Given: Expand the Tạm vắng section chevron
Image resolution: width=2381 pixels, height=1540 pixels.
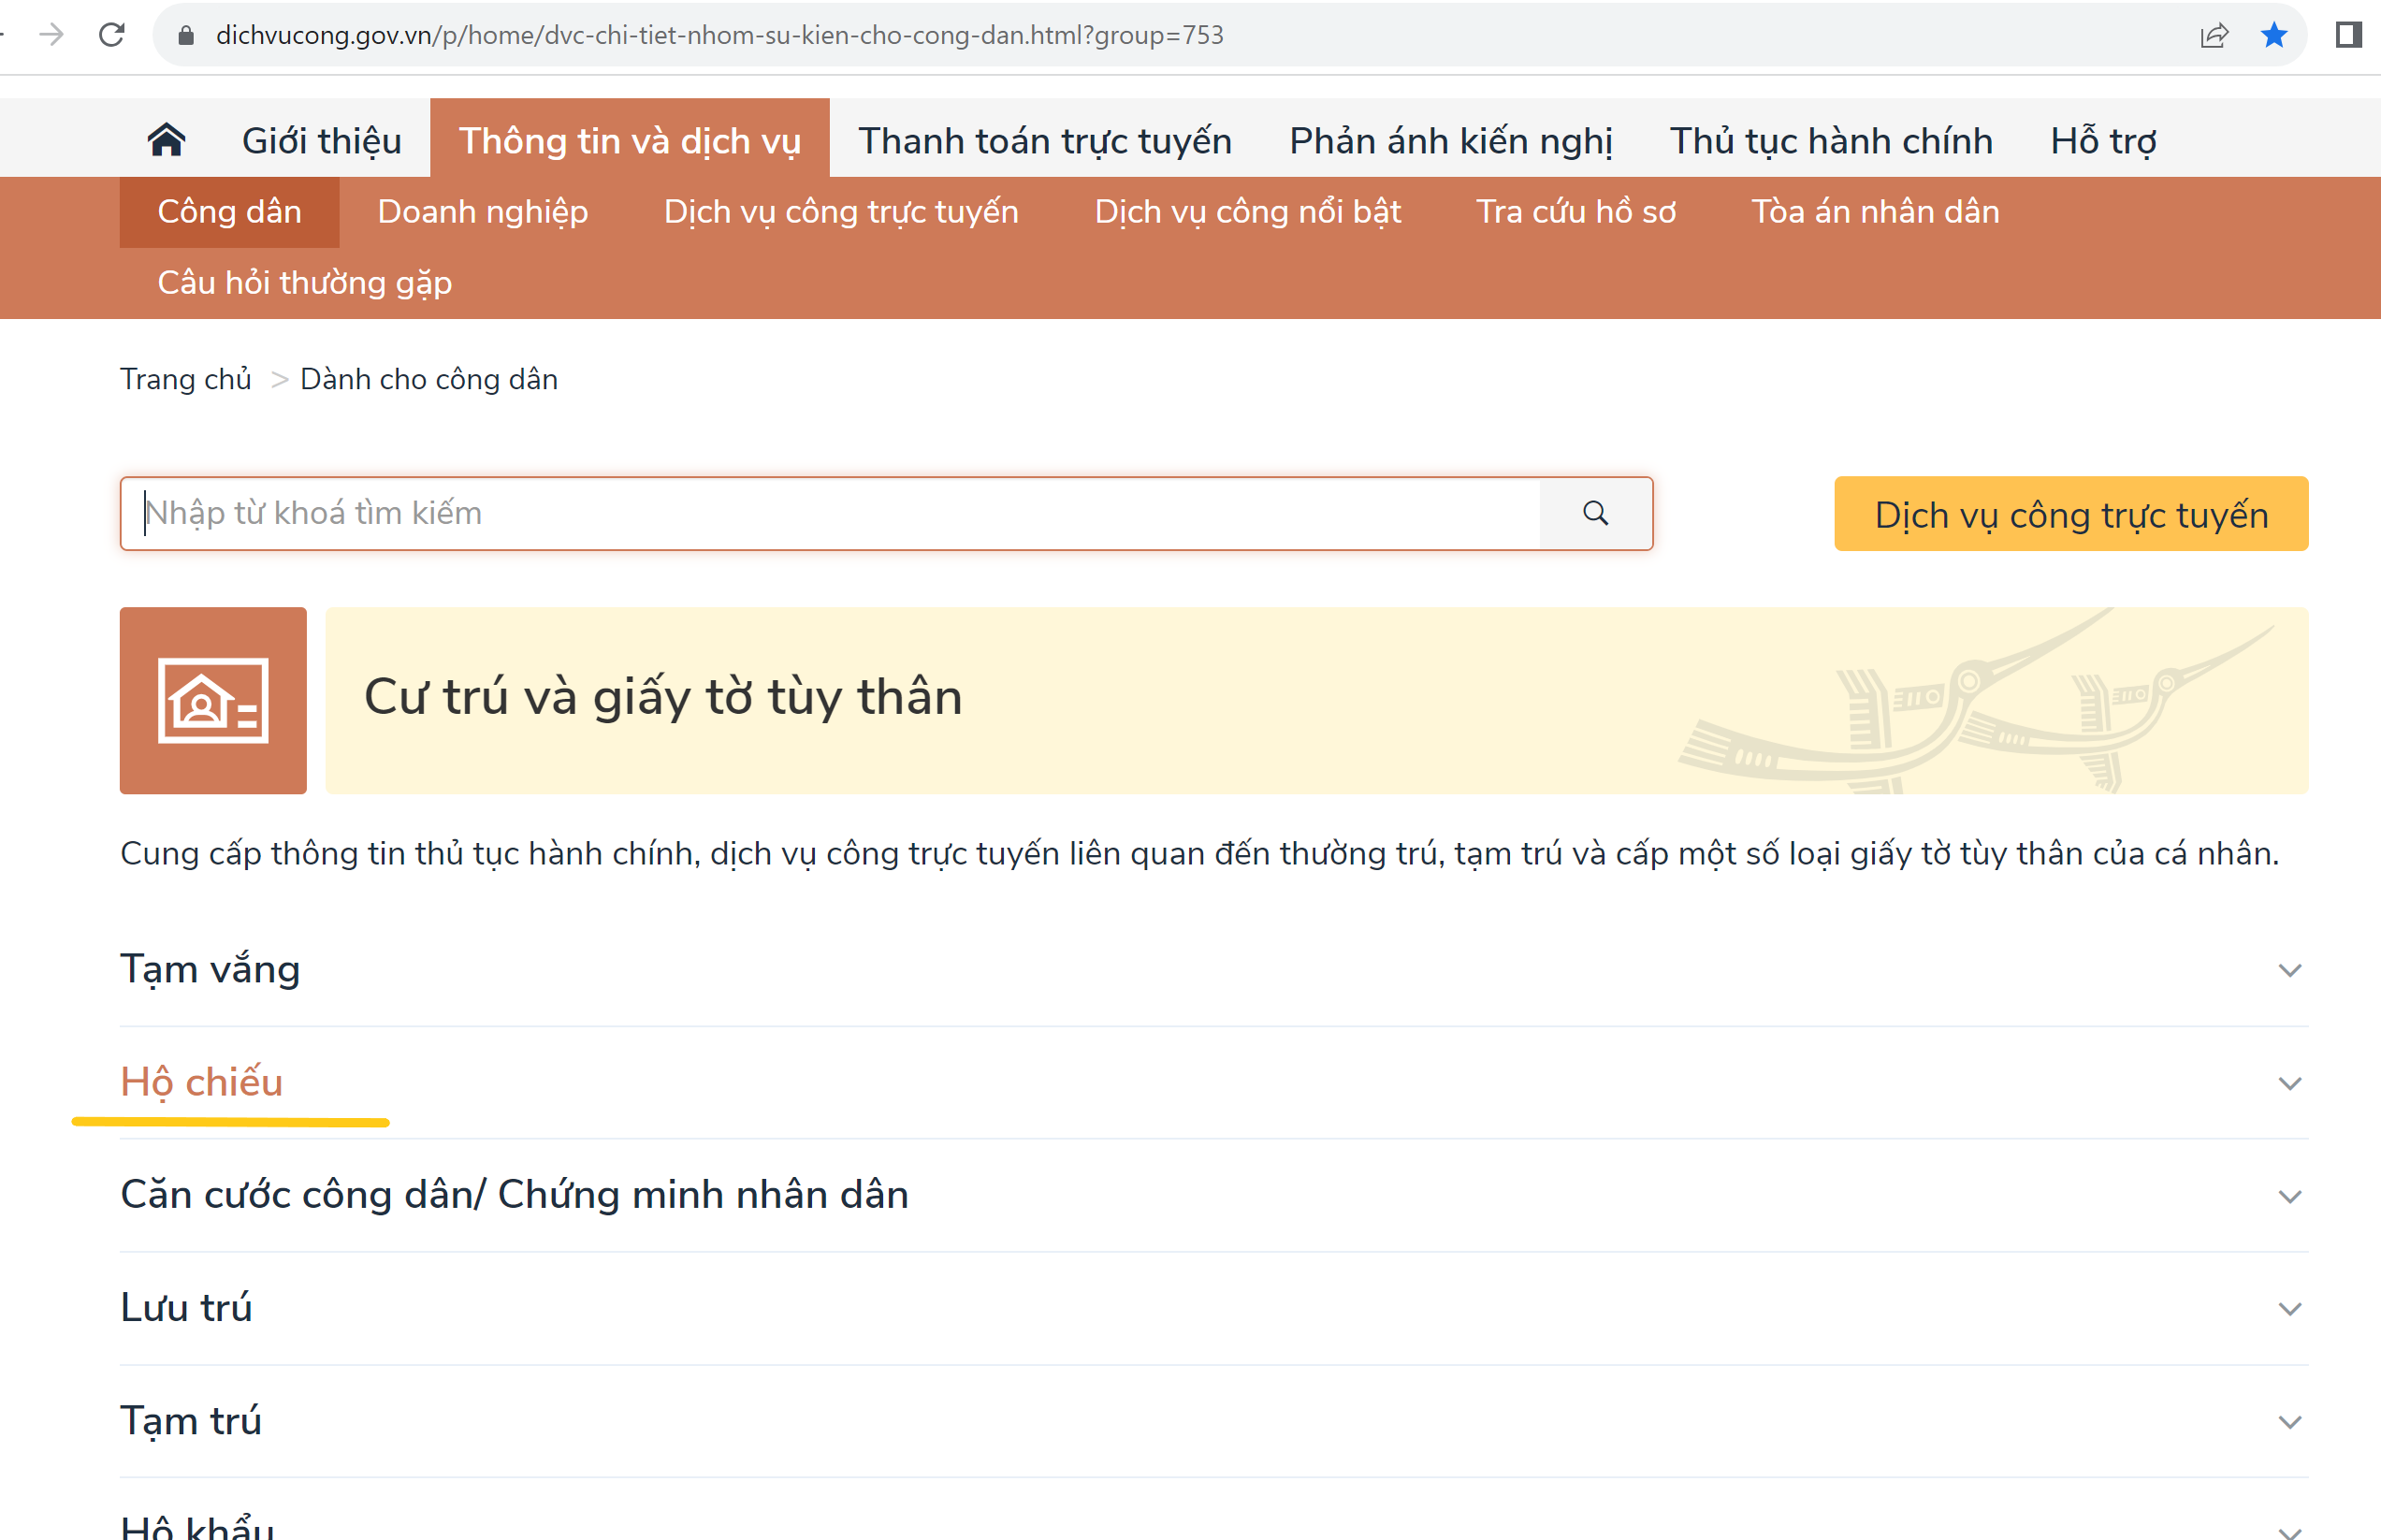Looking at the screenshot, I should 2289,970.
